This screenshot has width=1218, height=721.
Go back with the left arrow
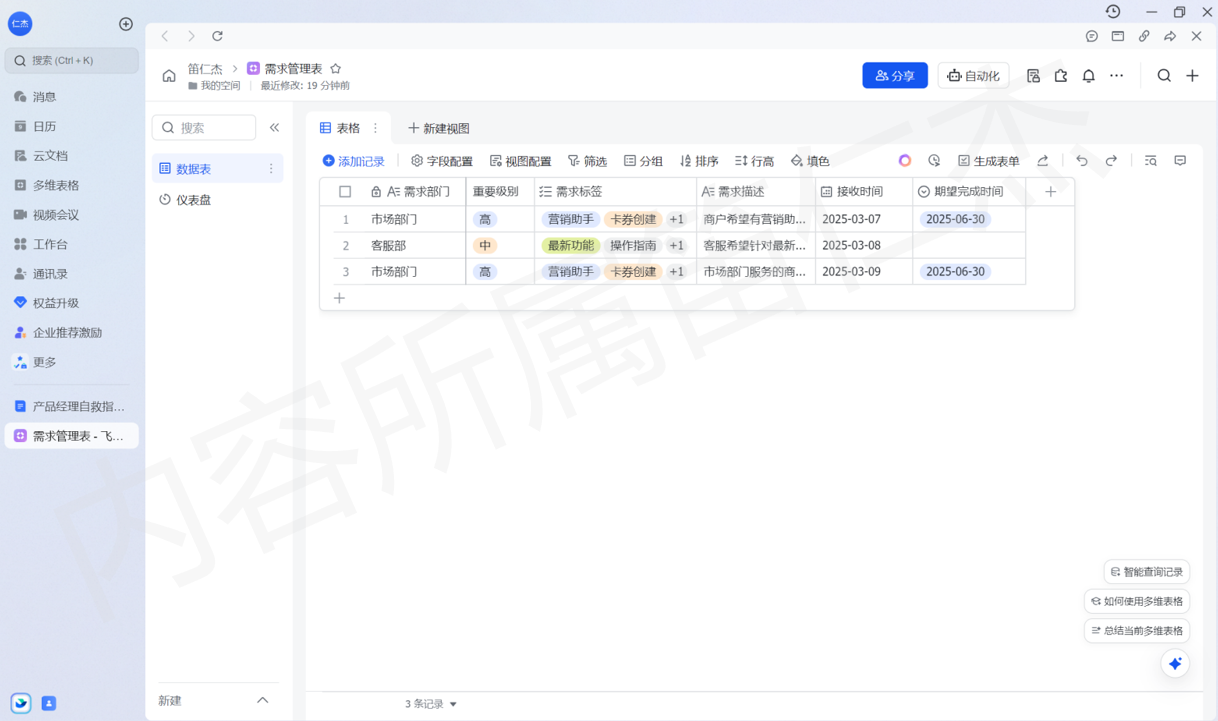coord(165,36)
